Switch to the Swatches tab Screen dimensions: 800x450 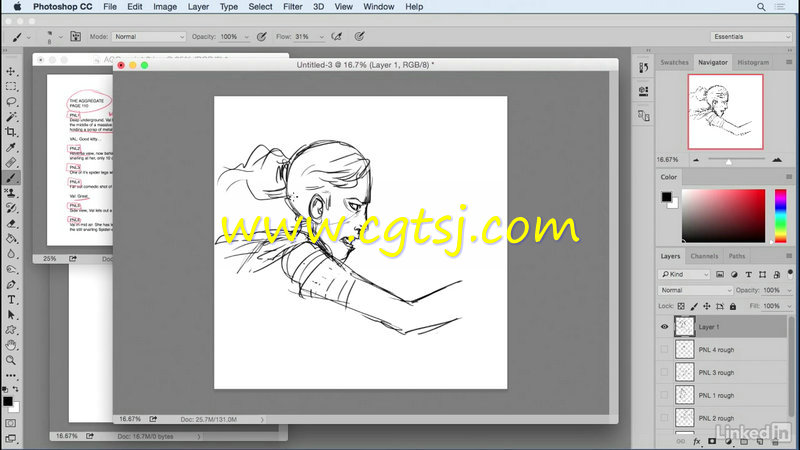point(674,62)
